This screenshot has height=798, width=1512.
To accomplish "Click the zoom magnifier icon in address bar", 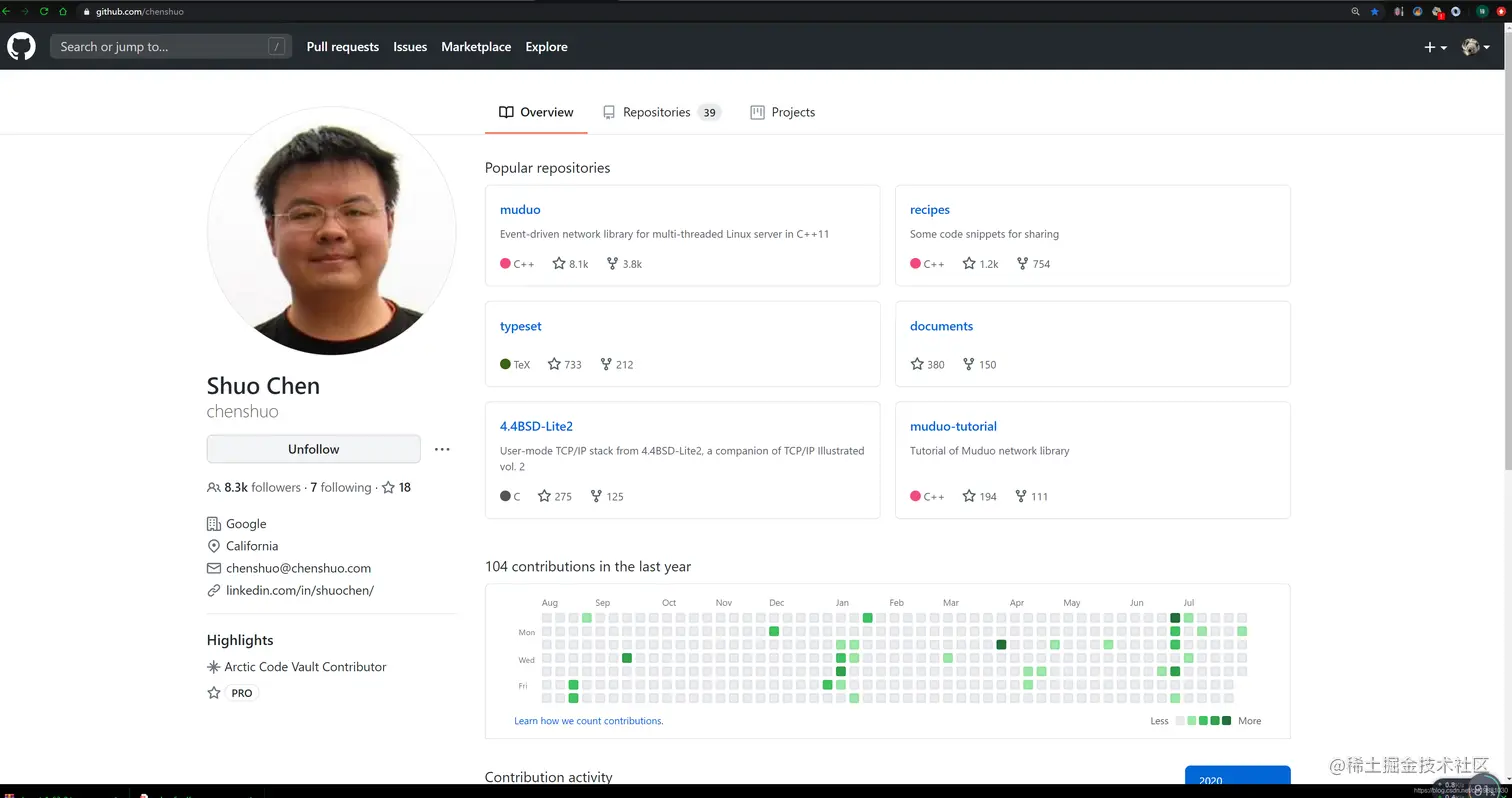I will coord(1355,11).
